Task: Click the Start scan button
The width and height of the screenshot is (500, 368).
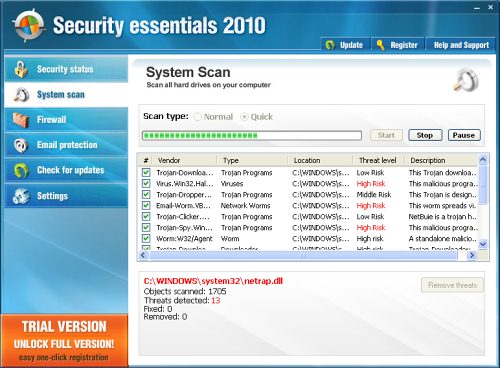Action: pyautogui.click(x=386, y=135)
